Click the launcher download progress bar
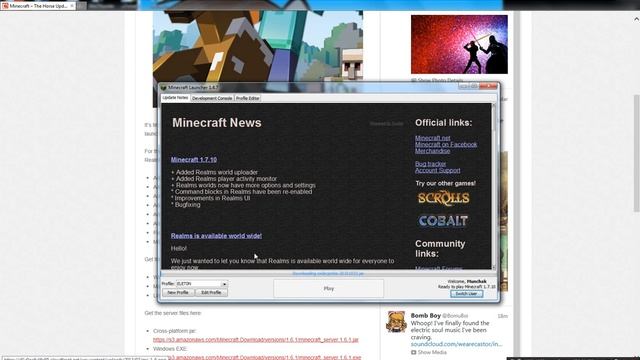 (x=328, y=273)
